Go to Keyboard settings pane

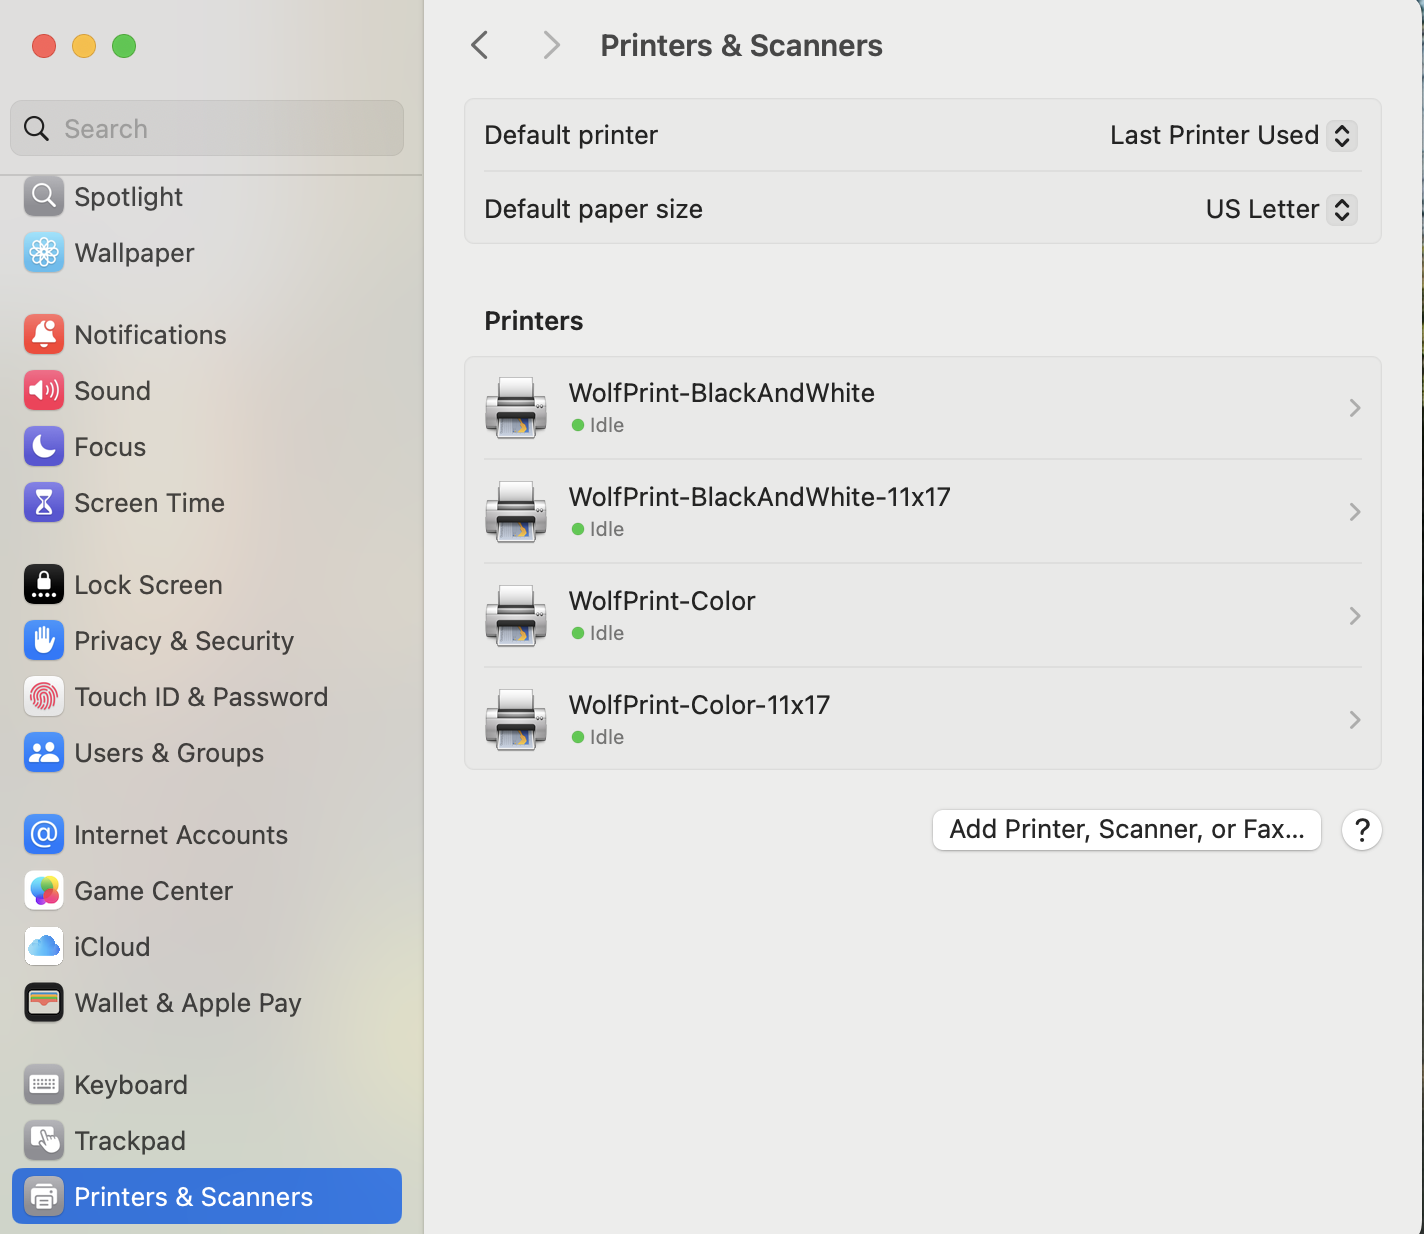[x=131, y=1085]
